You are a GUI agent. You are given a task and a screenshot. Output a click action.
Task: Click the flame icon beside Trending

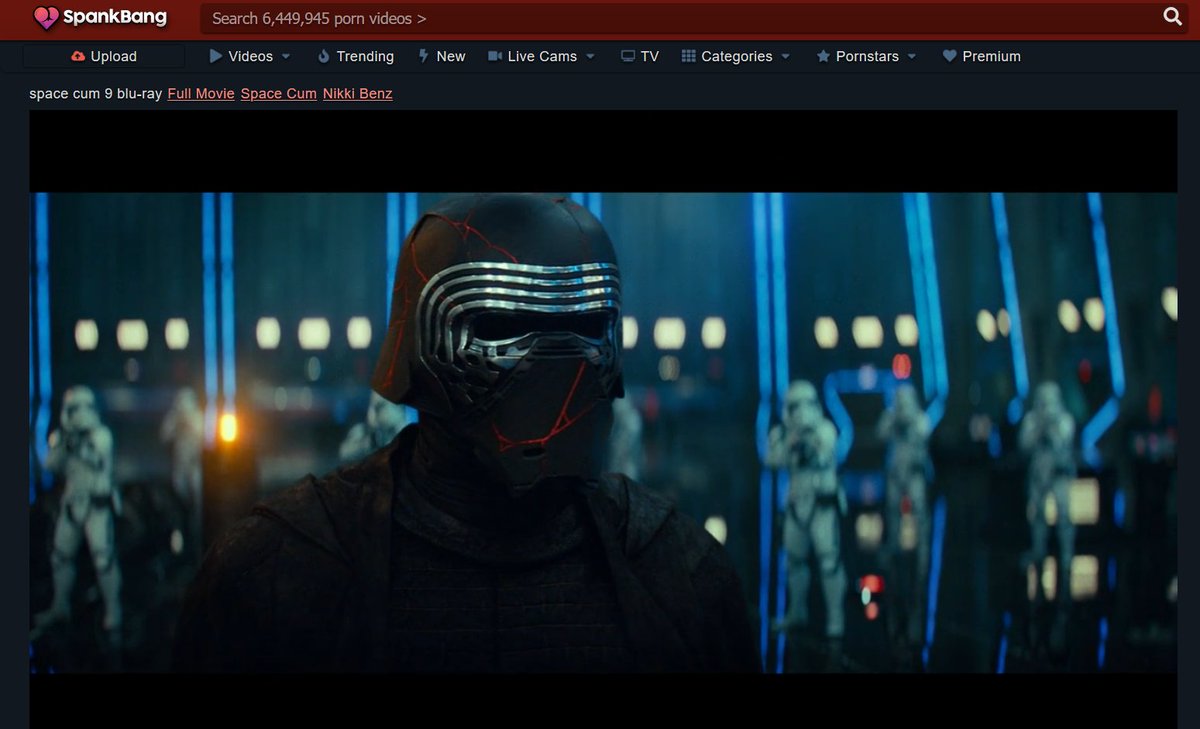[x=323, y=56]
